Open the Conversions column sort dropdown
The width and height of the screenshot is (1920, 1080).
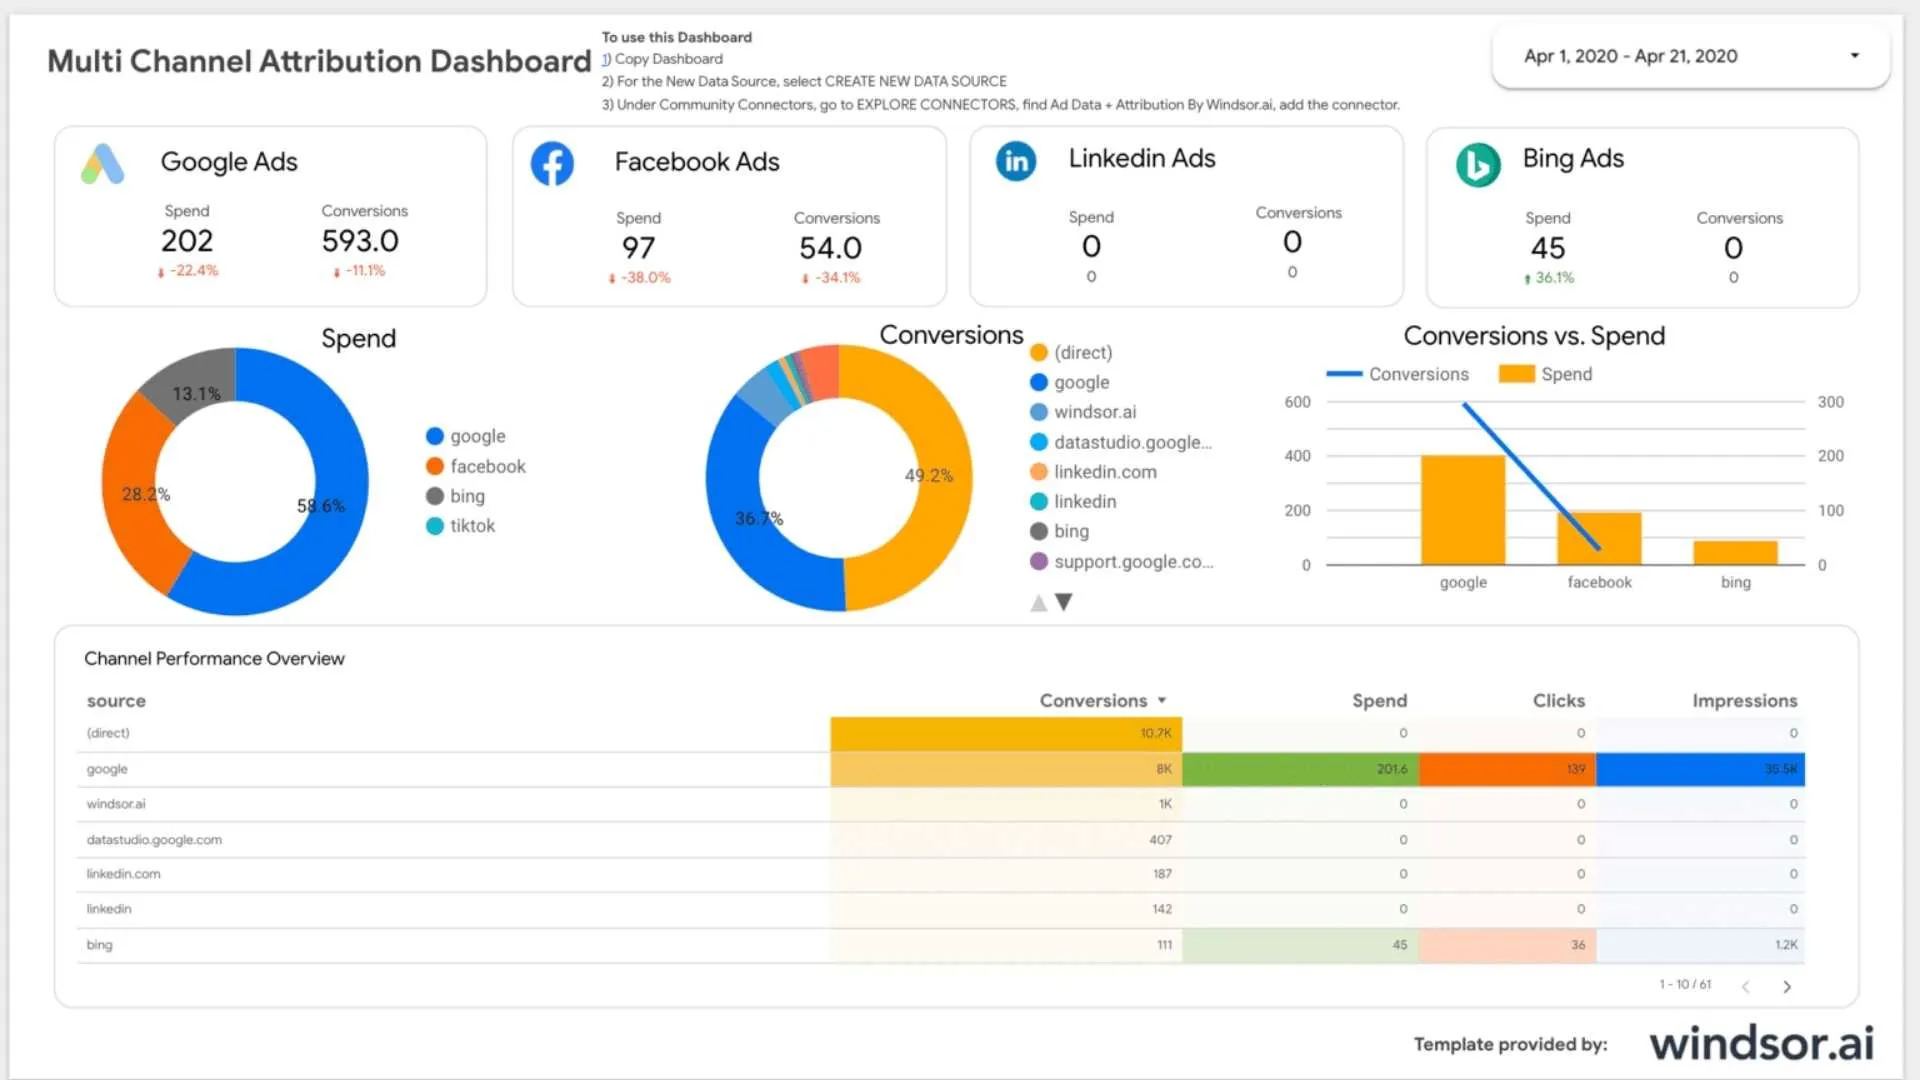point(1161,700)
